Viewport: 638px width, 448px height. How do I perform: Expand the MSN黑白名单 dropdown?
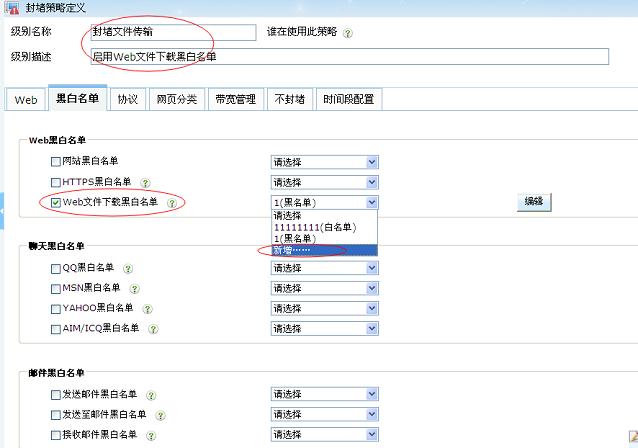(x=324, y=288)
